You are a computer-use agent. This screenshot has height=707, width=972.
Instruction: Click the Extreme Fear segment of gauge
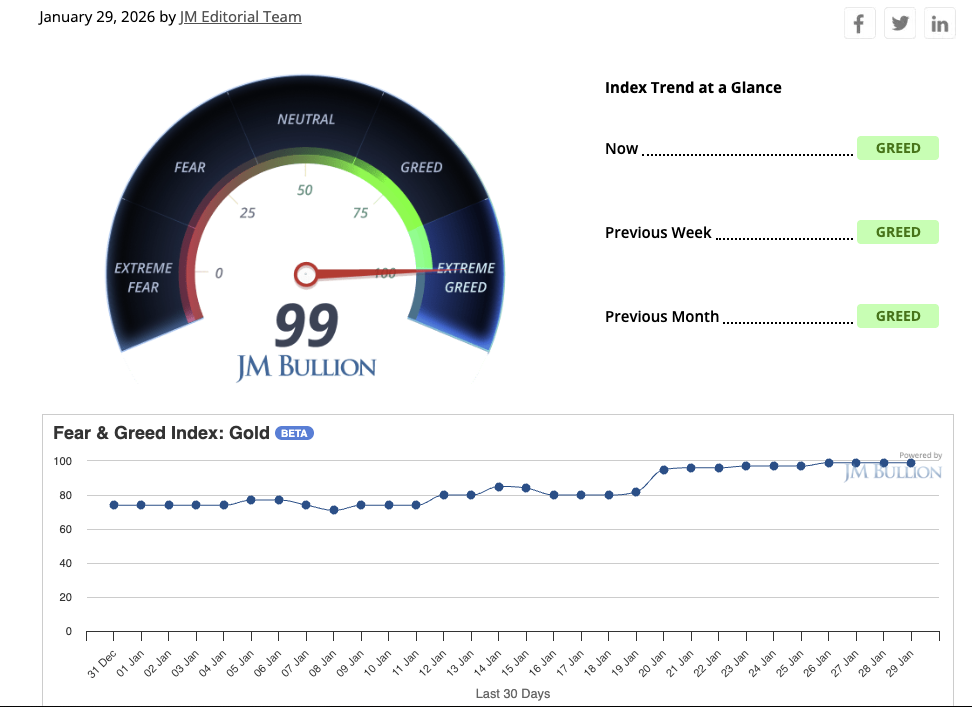[x=143, y=277]
